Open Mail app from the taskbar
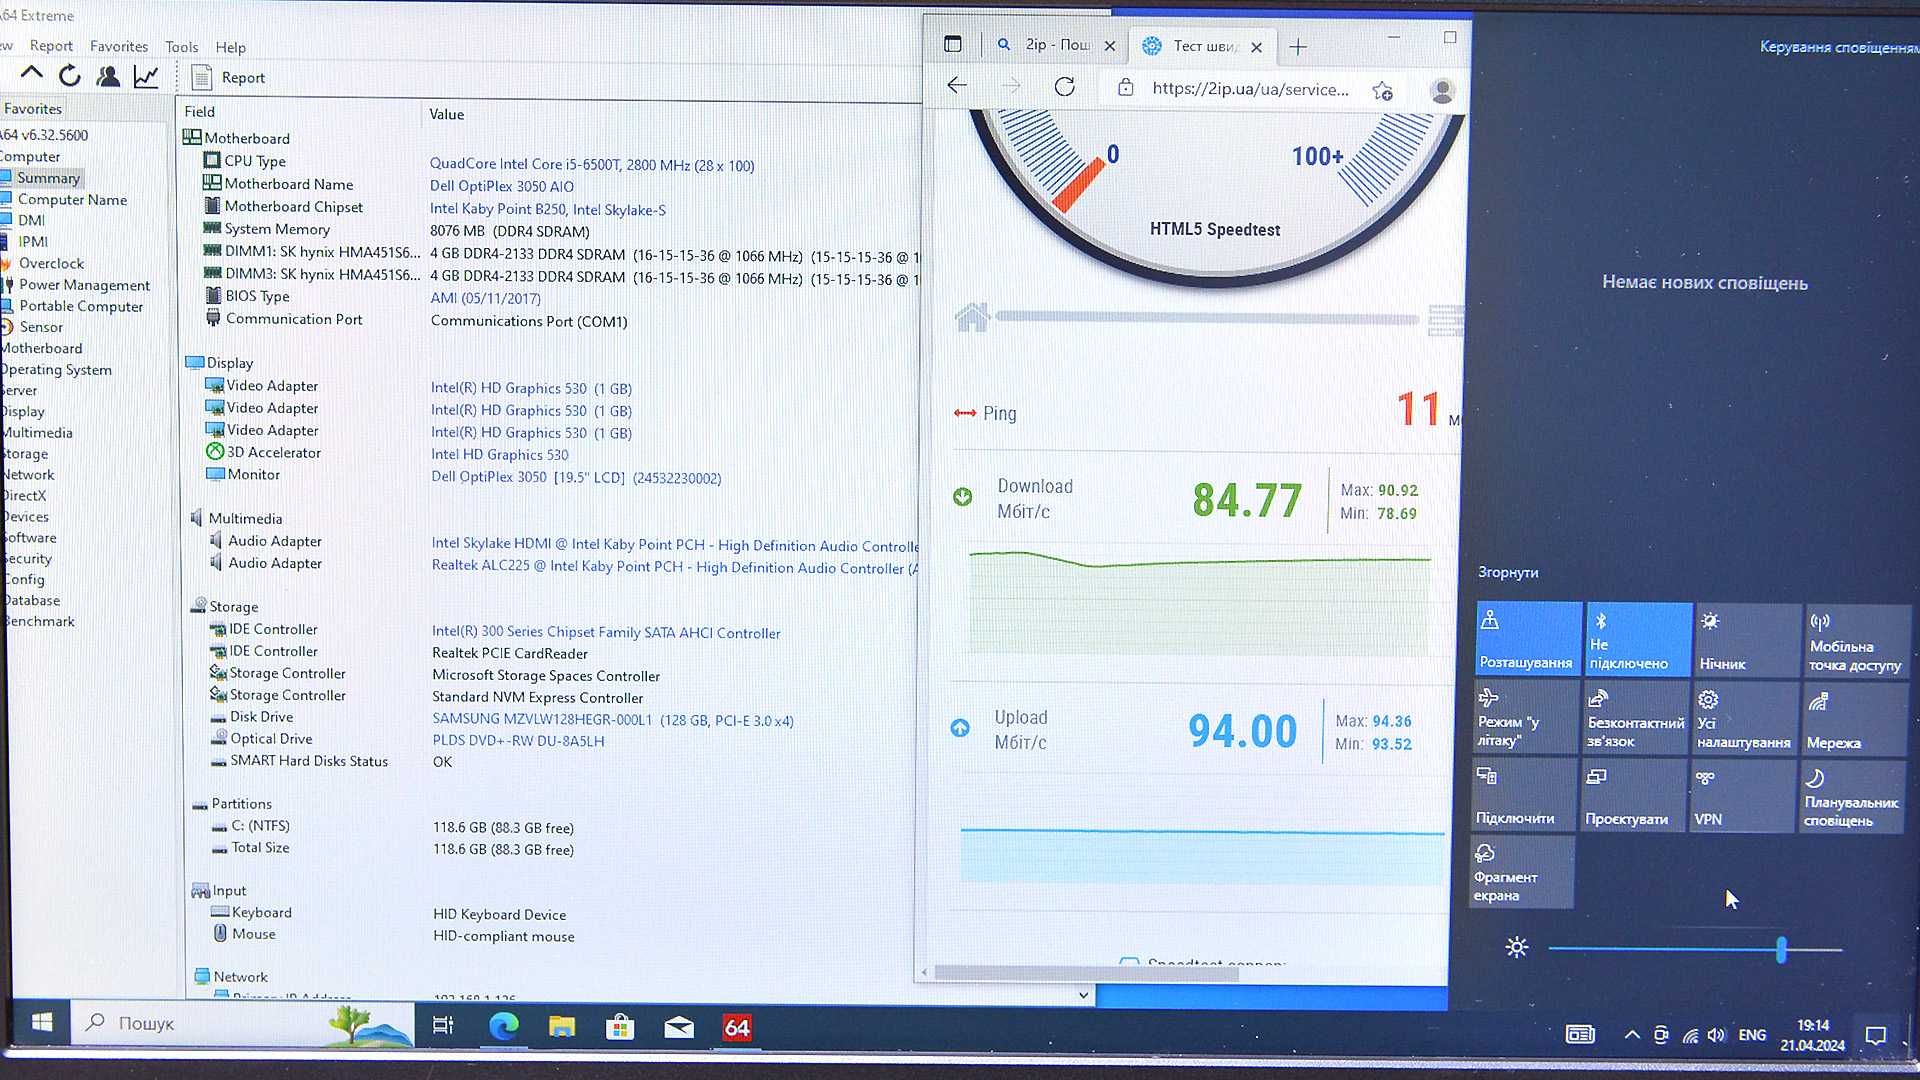Image resolution: width=1920 pixels, height=1080 pixels. click(x=679, y=1027)
